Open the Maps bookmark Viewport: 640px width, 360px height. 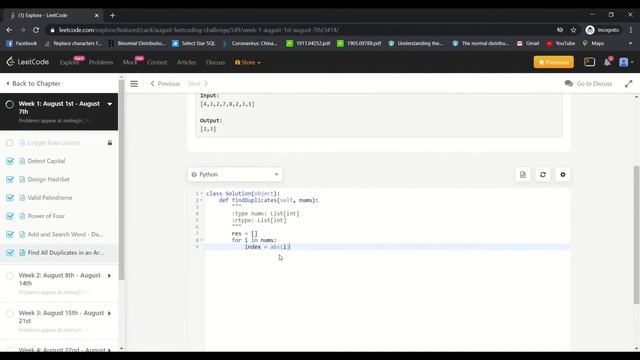[593, 43]
